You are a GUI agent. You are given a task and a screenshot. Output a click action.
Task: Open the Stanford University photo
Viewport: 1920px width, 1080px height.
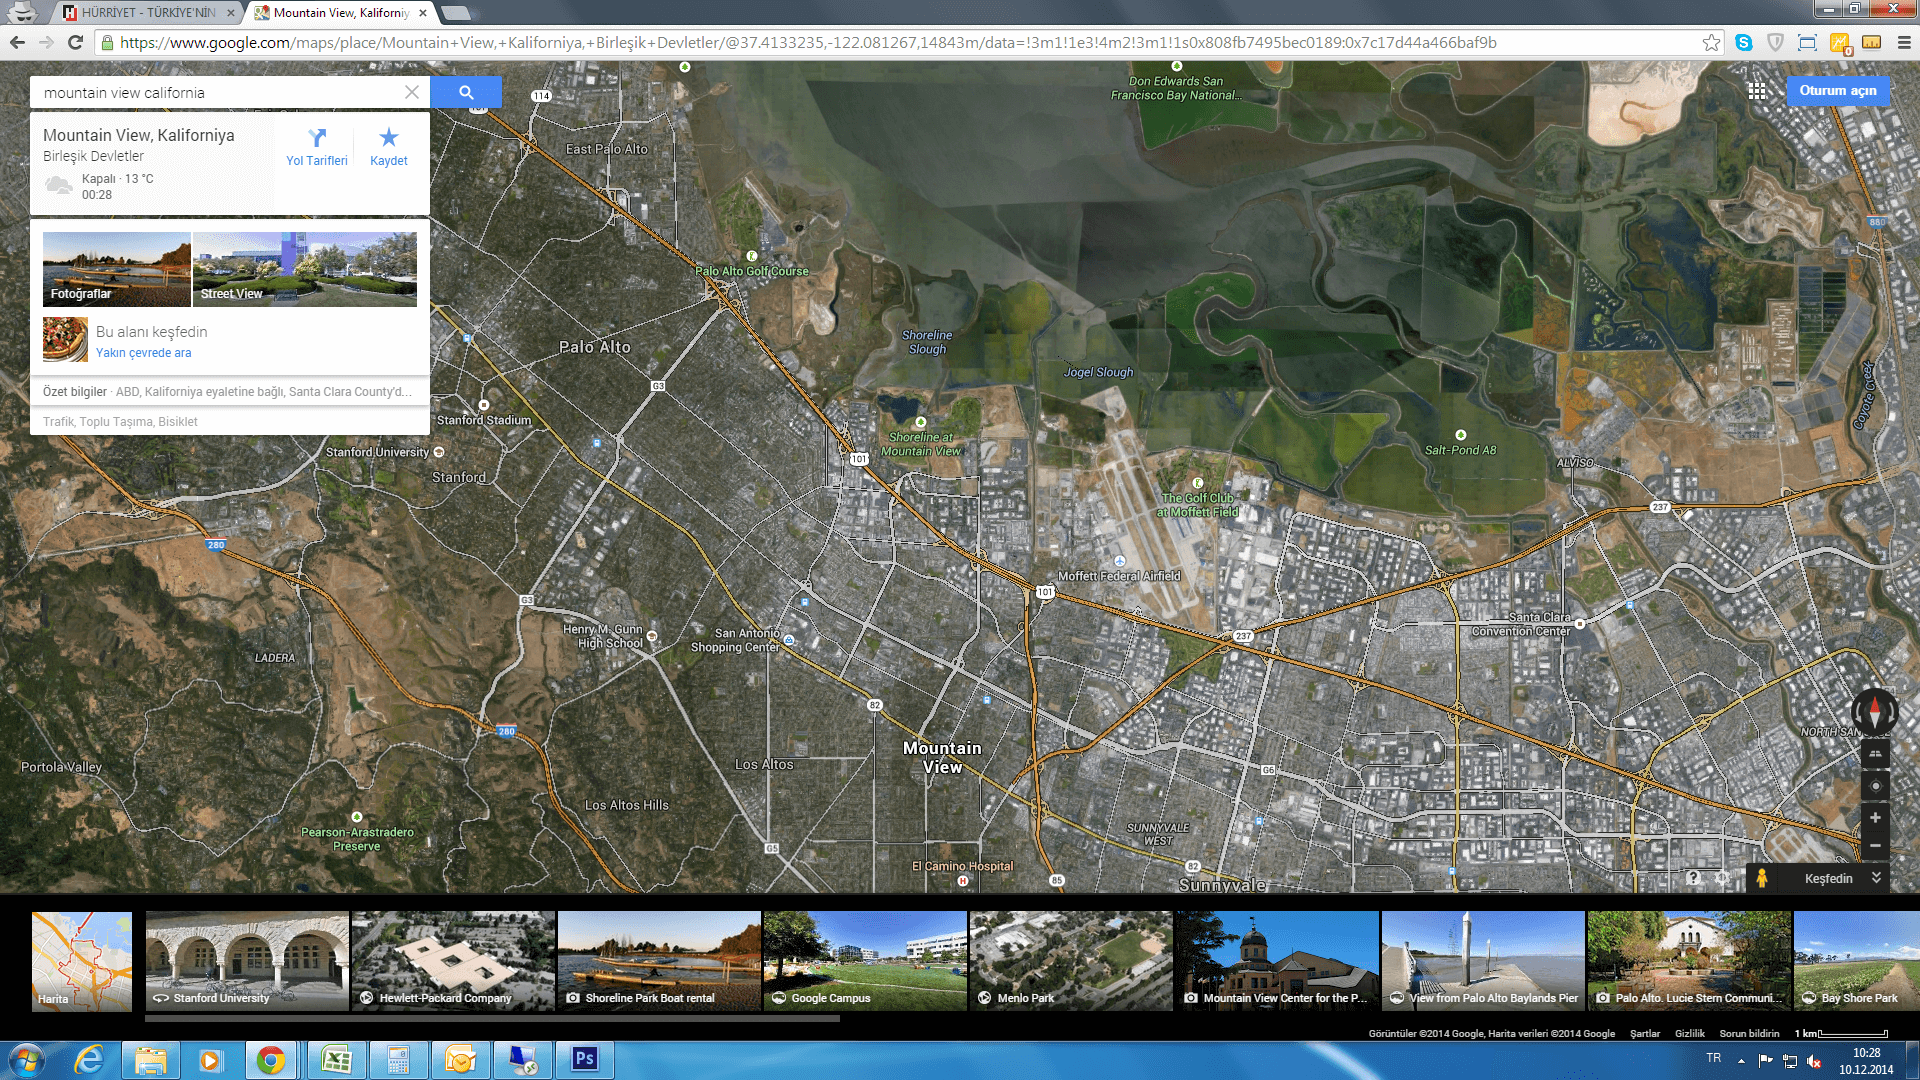247,961
